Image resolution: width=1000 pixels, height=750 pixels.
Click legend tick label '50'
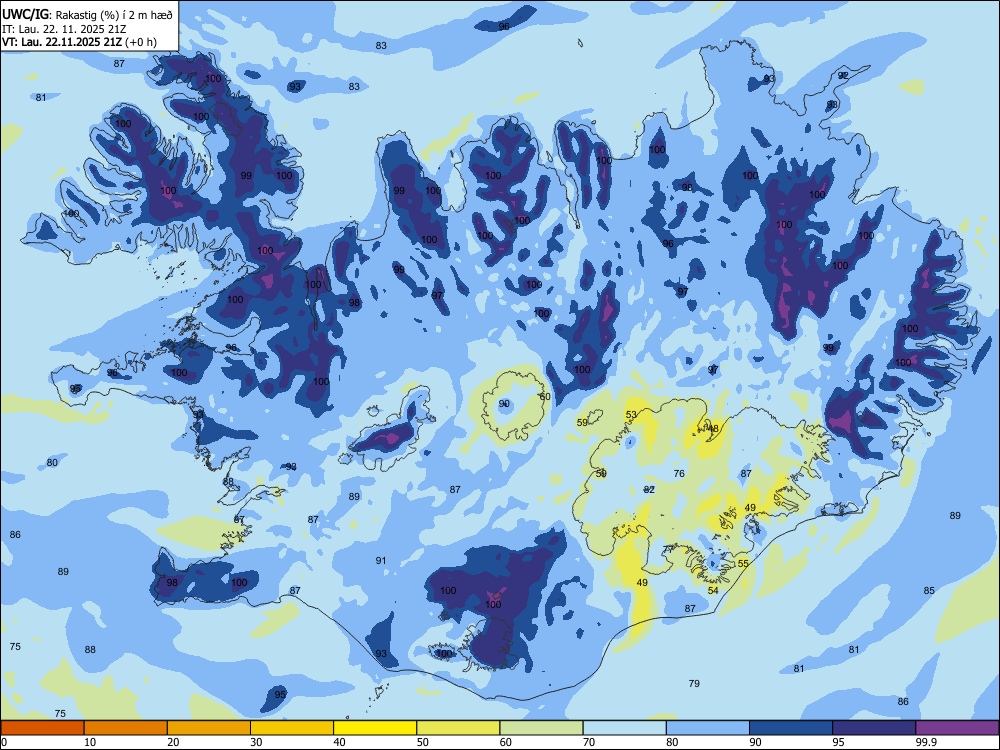pos(423,742)
